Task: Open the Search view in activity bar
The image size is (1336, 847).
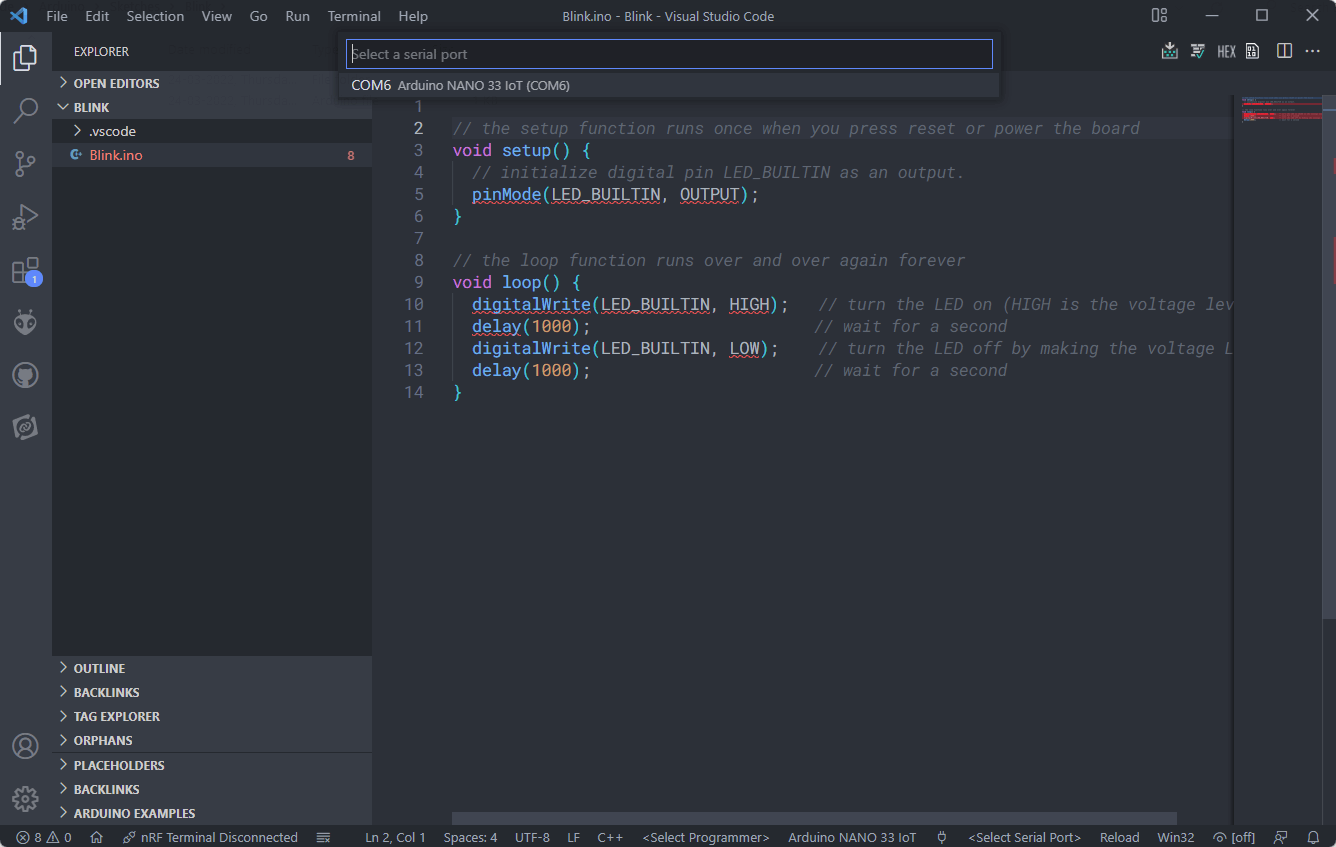Action: click(25, 110)
